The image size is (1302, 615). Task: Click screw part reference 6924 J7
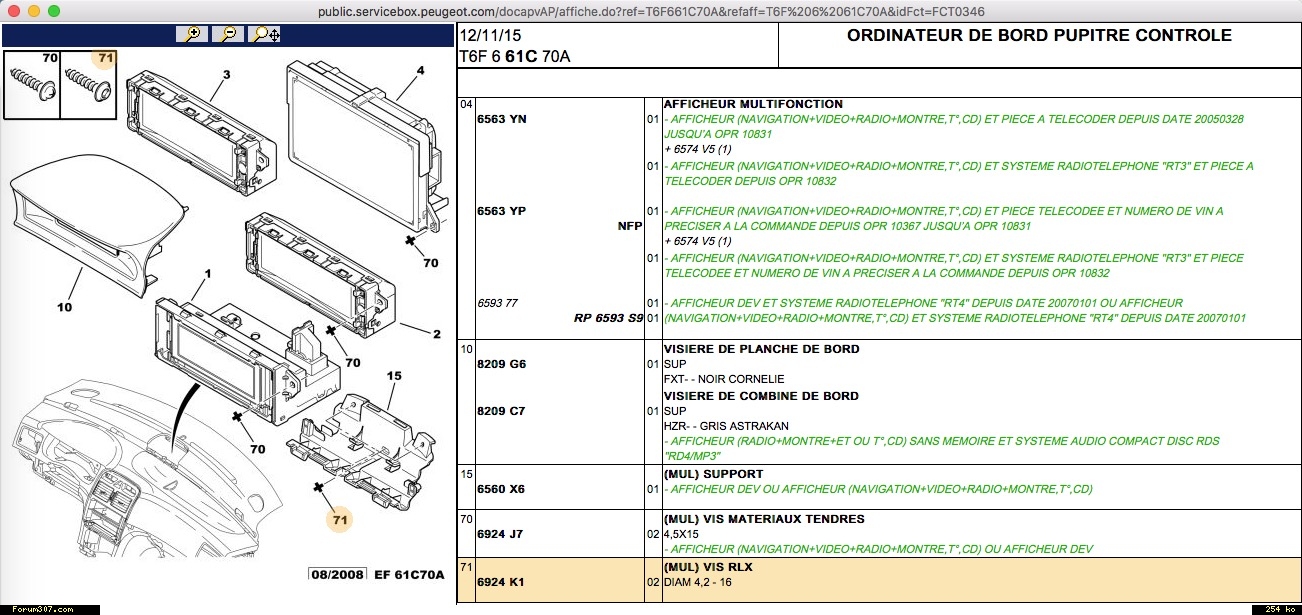click(502, 534)
